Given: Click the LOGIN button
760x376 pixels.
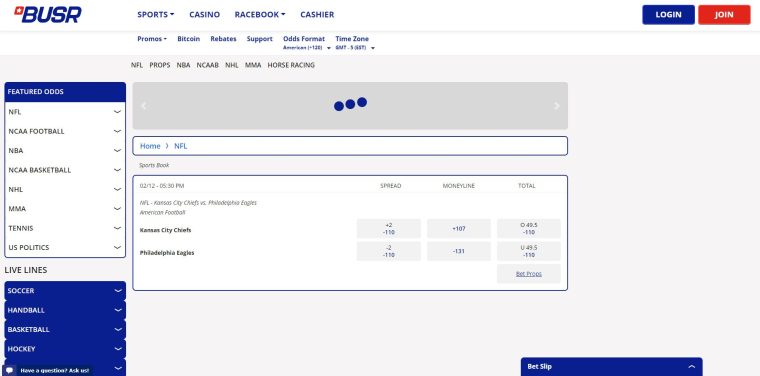Looking at the screenshot, I should coord(668,15).
